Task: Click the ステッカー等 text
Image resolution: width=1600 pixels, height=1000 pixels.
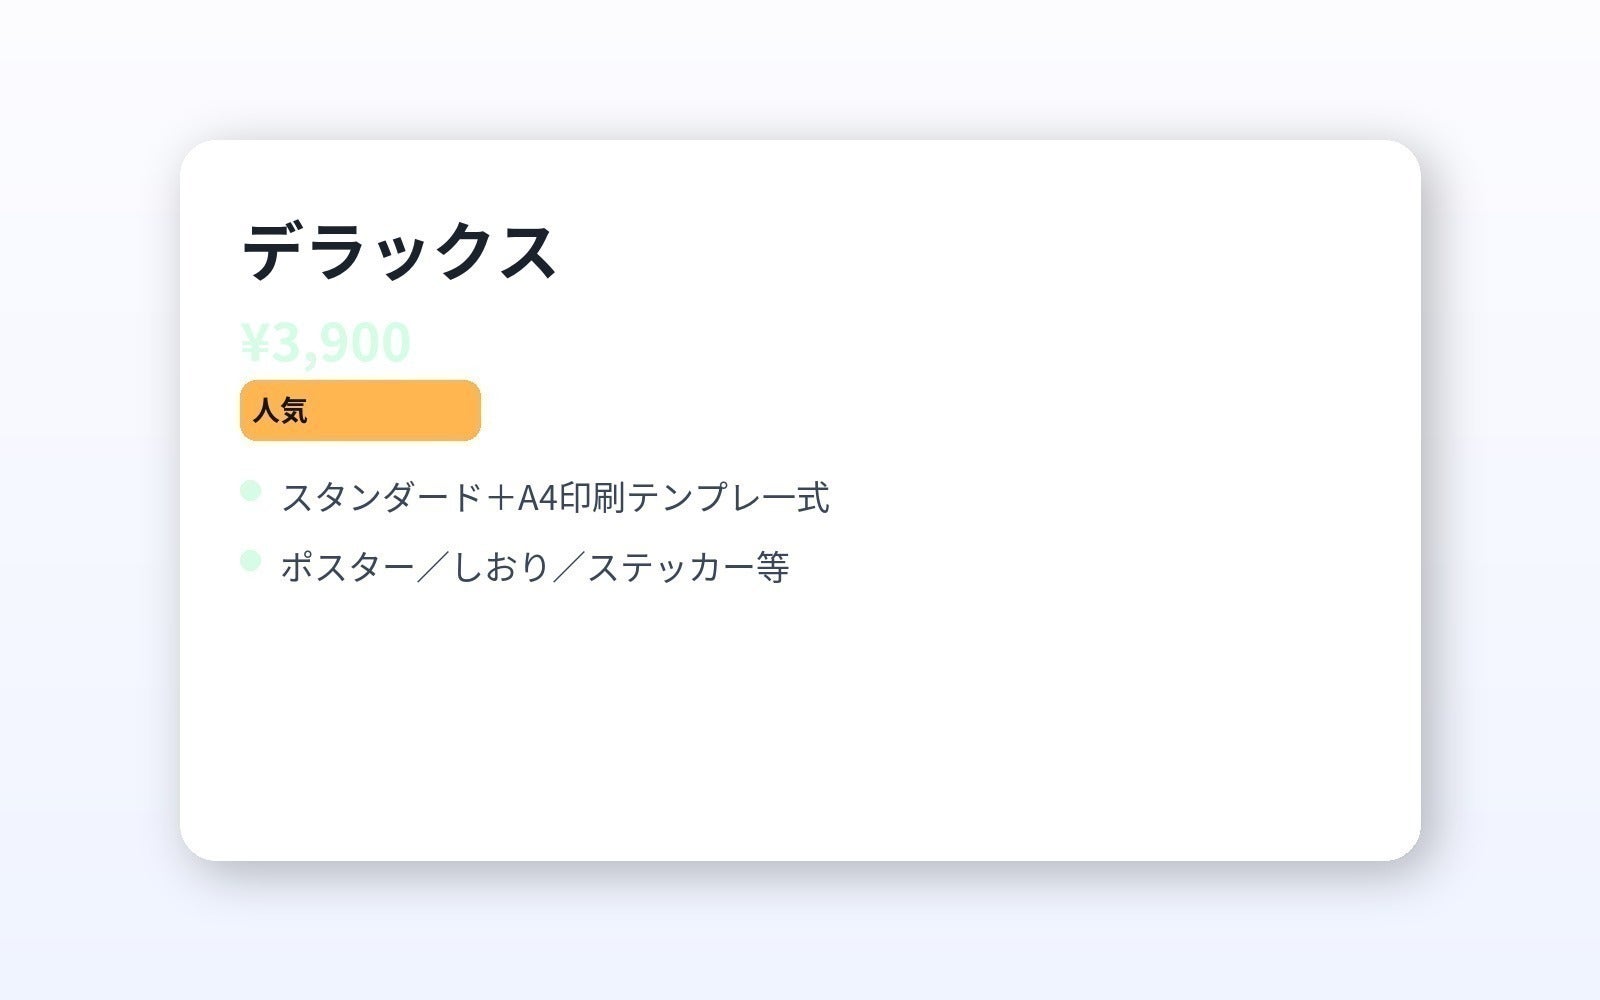Action: coord(688,567)
